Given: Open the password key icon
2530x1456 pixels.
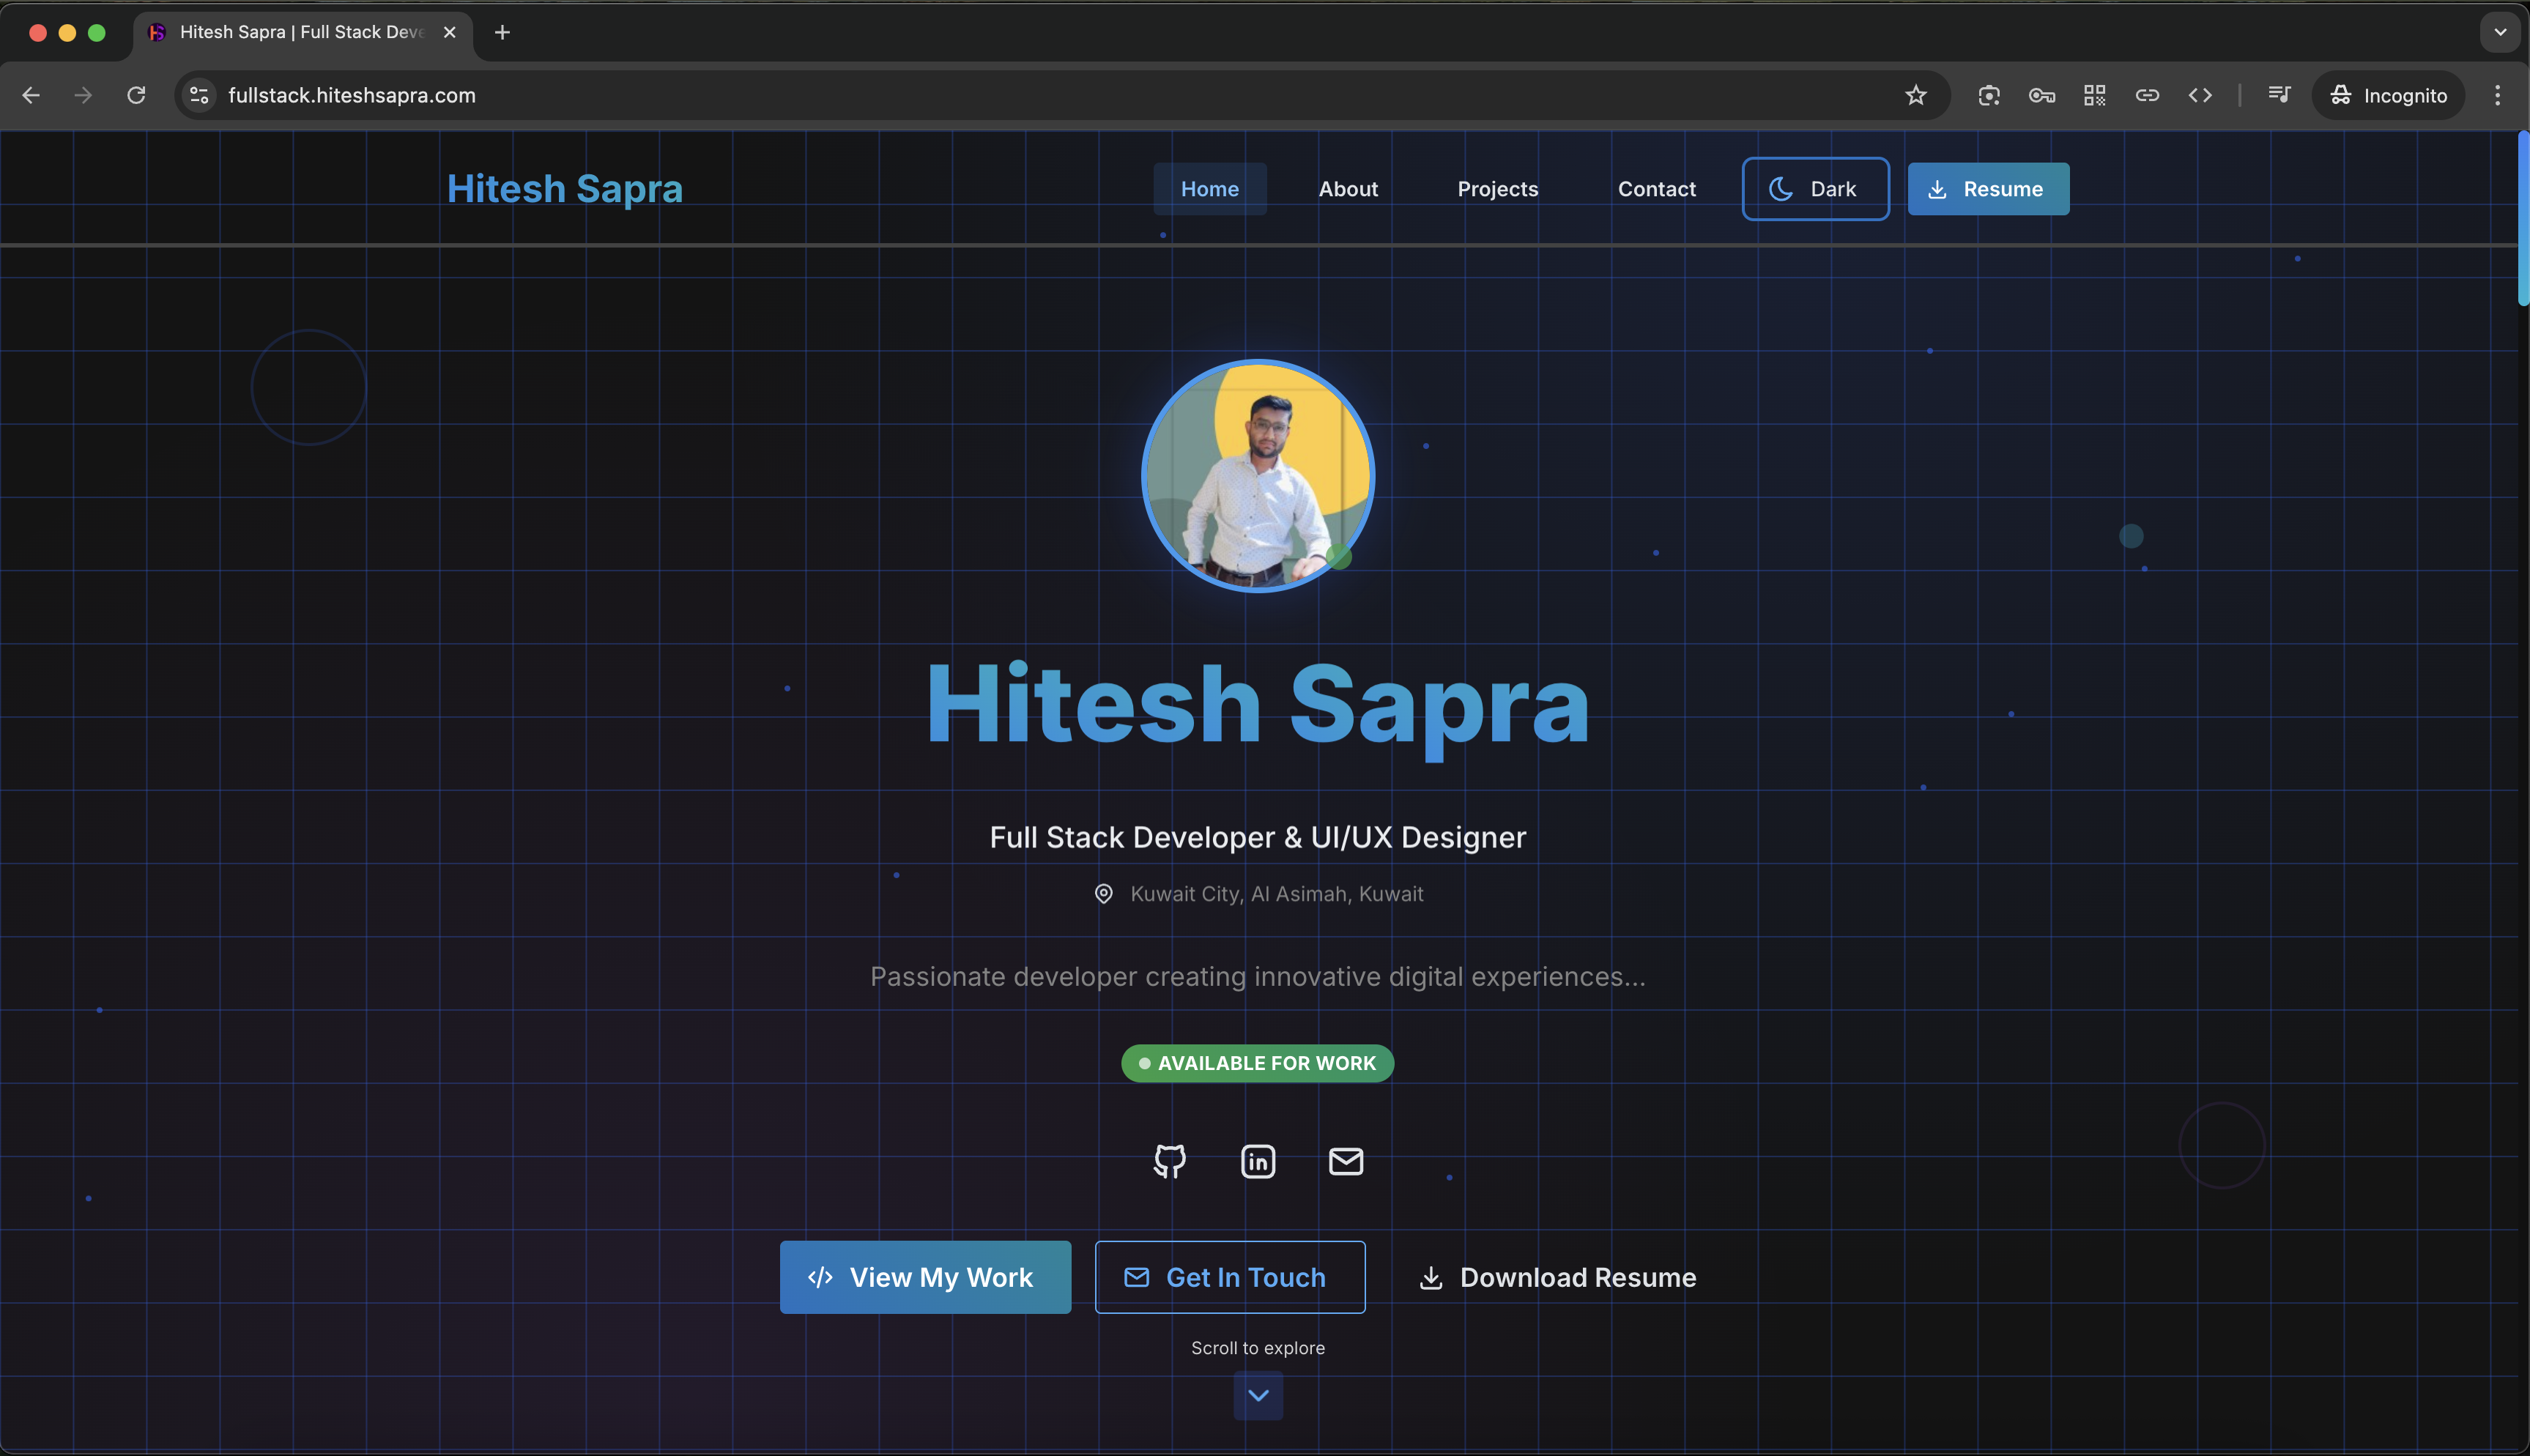Looking at the screenshot, I should pyautogui.click(x=2041, y=95).
